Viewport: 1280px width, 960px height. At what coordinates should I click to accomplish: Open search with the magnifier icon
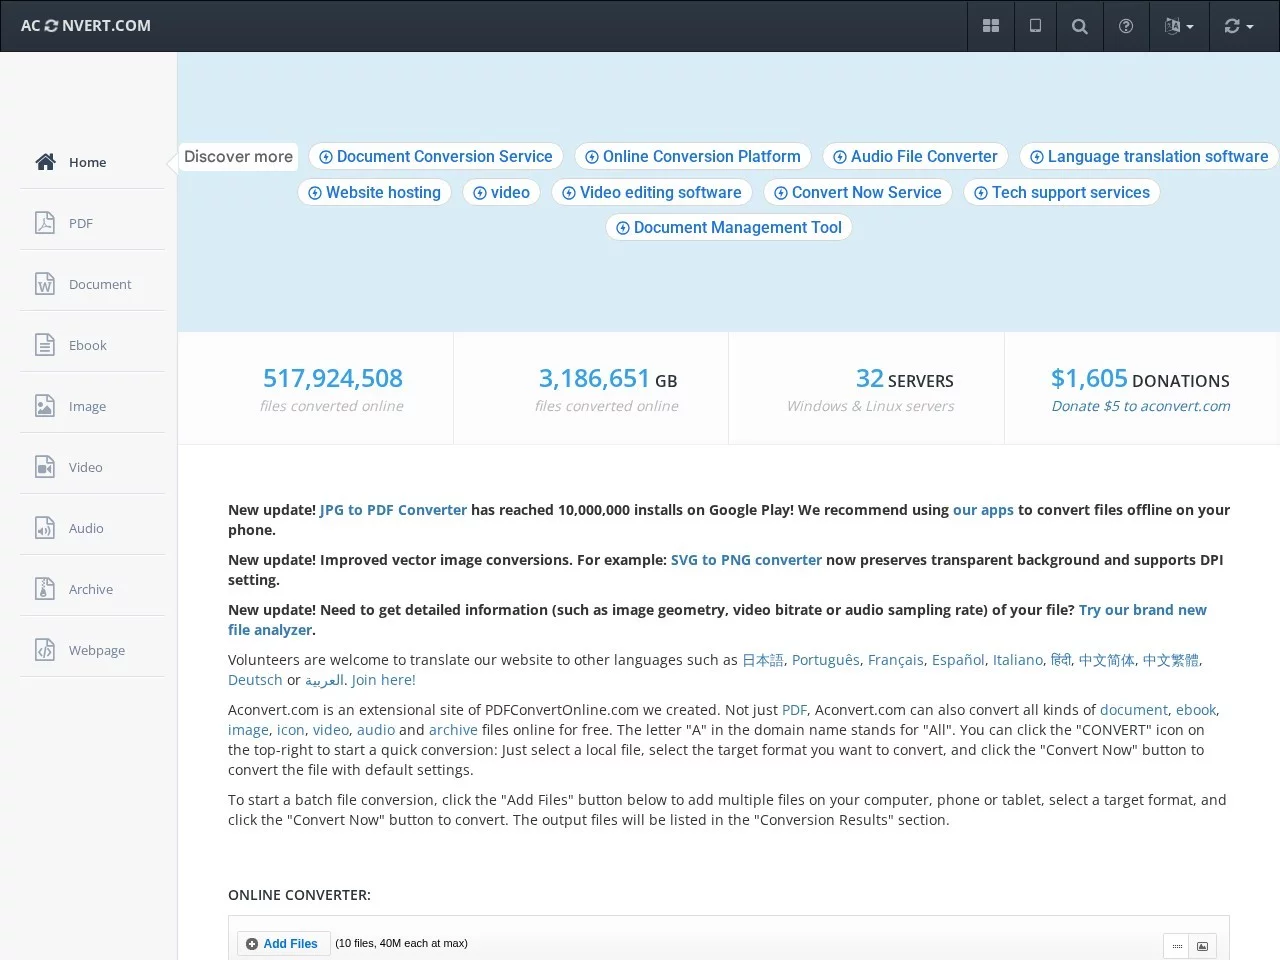(1080, 26)
